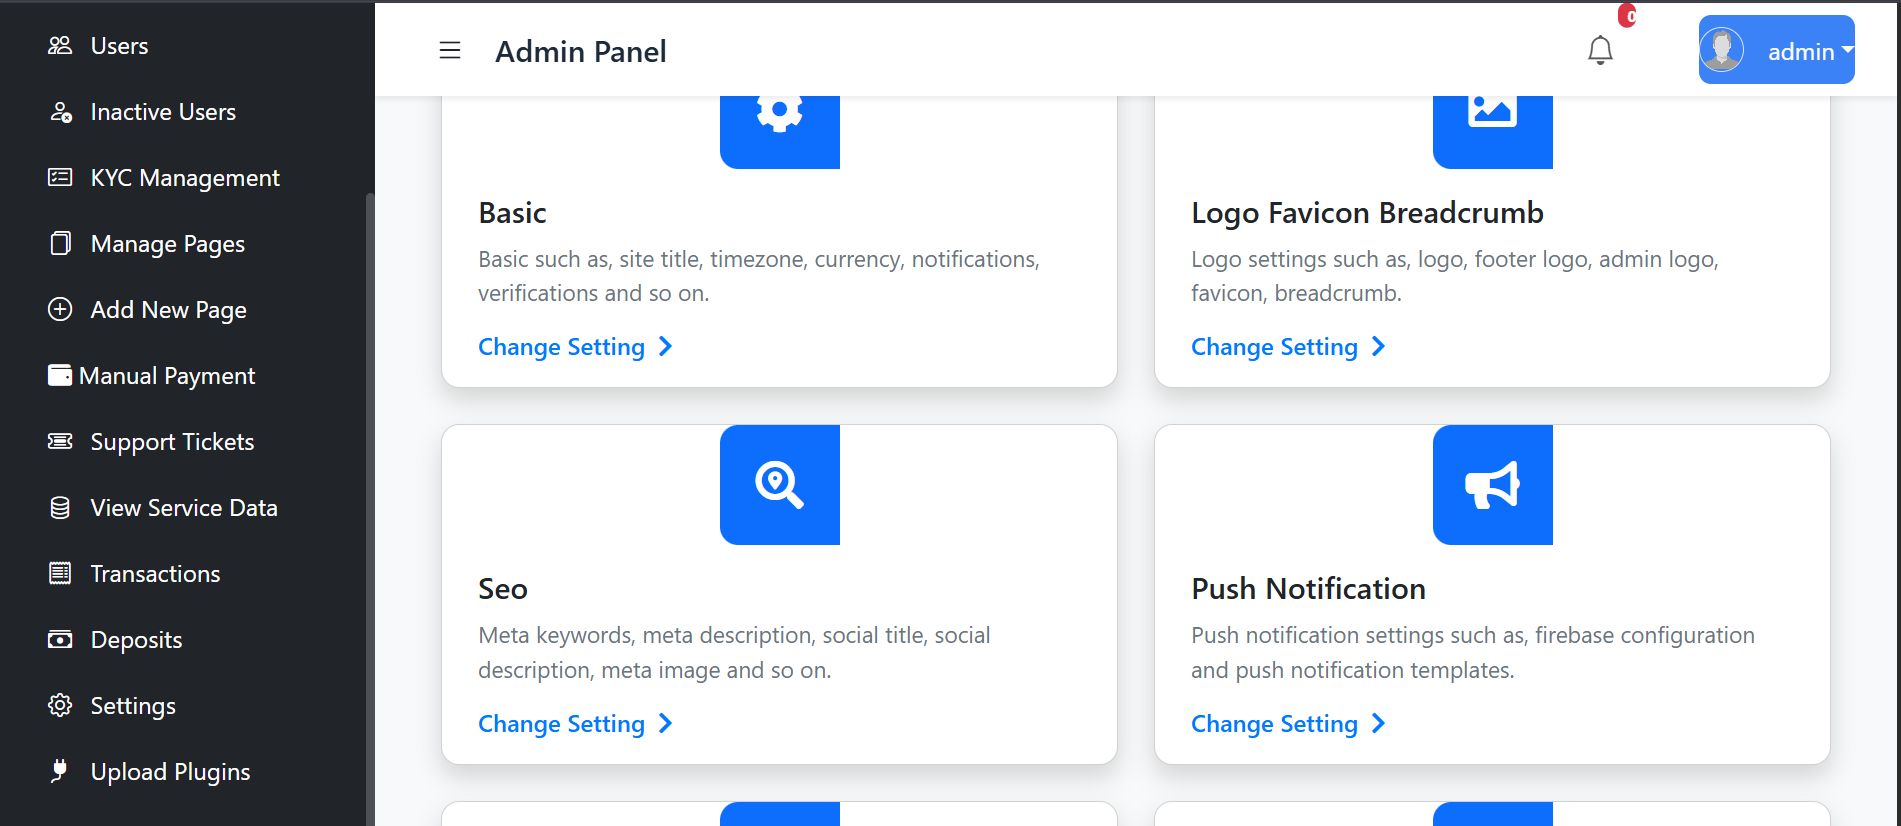Open View Service Data menu item

pyautogui.click(x=184, y=508)
